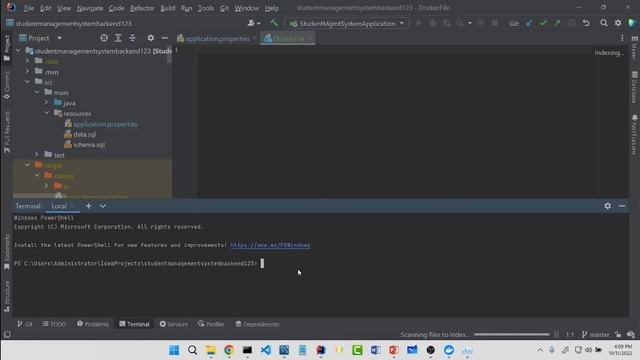Open the Build menu
The height and width of the screenshot is (360, 640).
(167, 8)
